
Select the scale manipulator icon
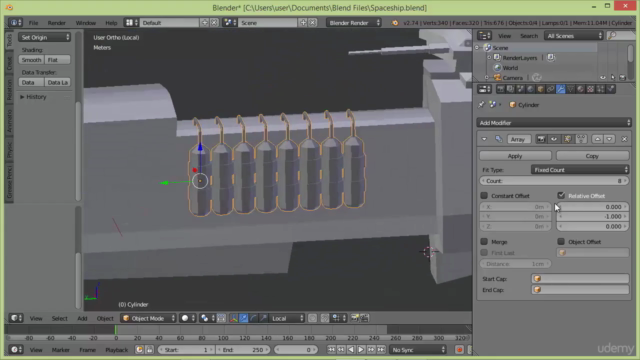coord(263,318)
